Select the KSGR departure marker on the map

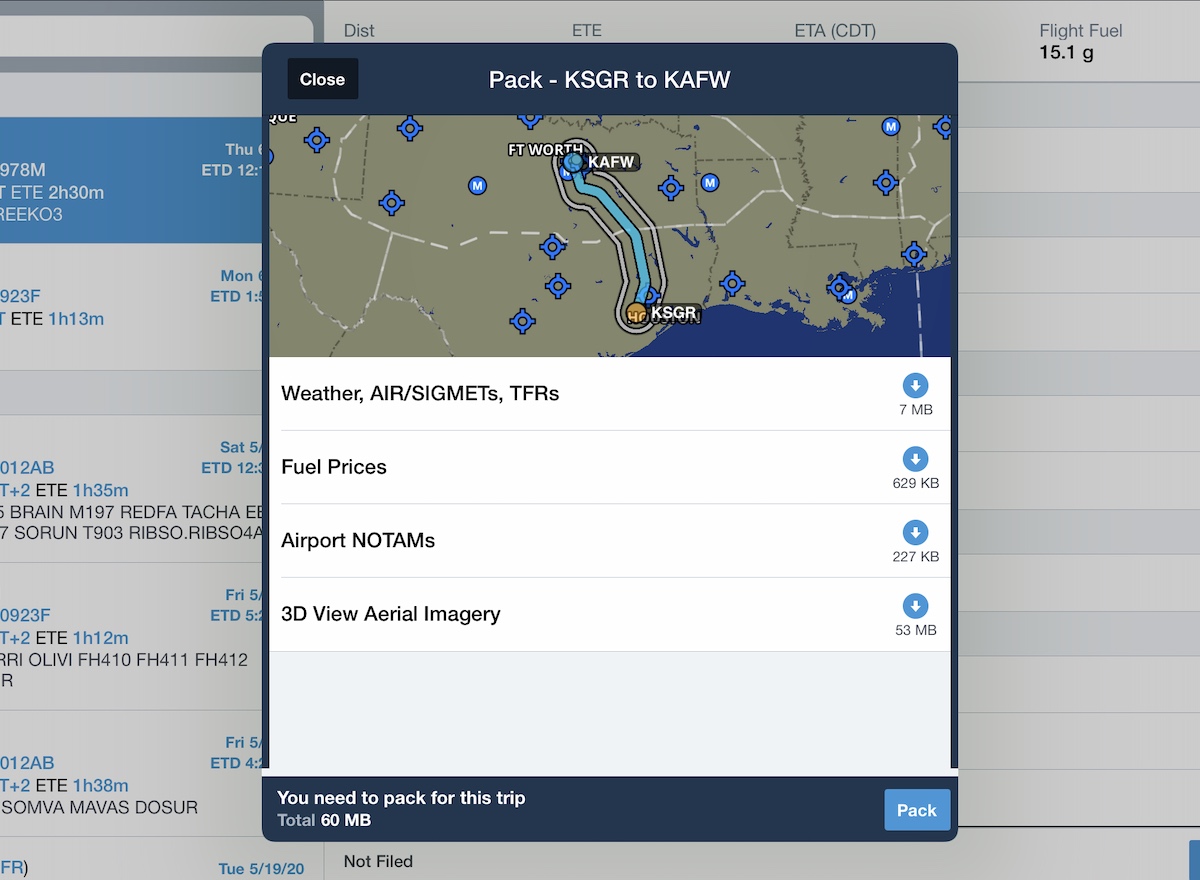click(636, 313)
